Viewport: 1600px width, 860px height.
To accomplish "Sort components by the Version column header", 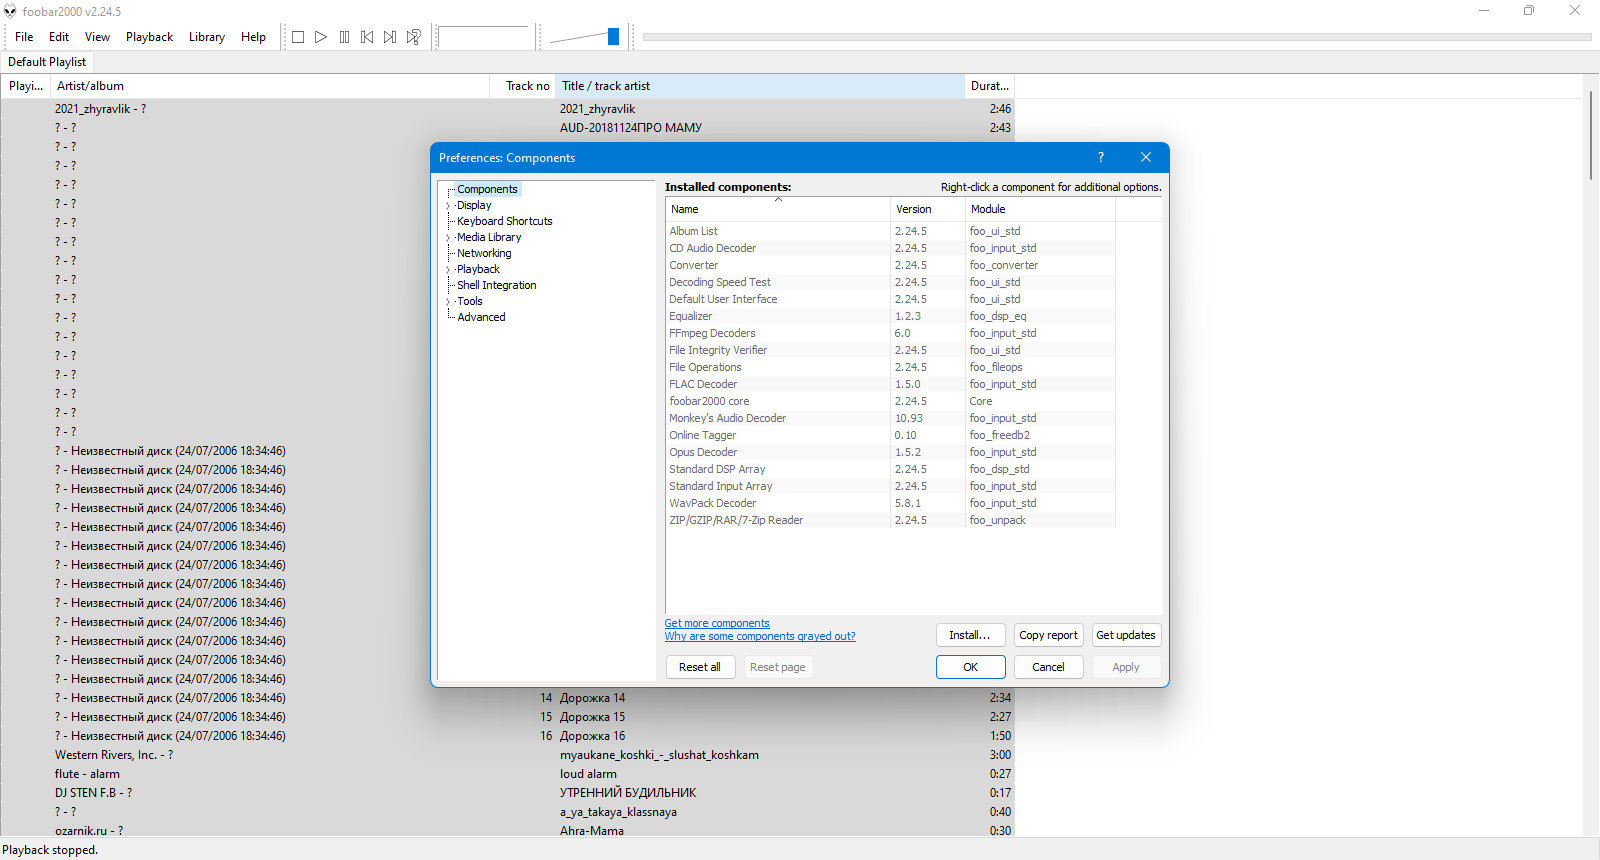I will [928, 209].
